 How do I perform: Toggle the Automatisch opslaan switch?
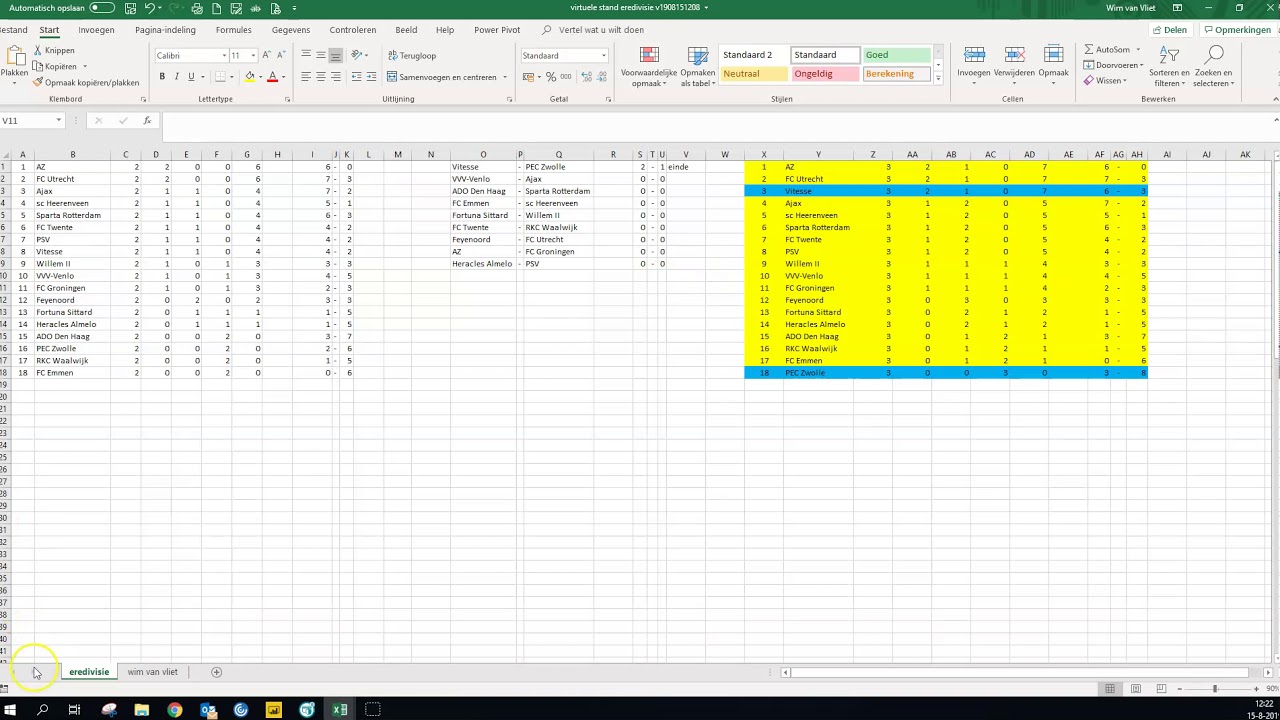102,8
